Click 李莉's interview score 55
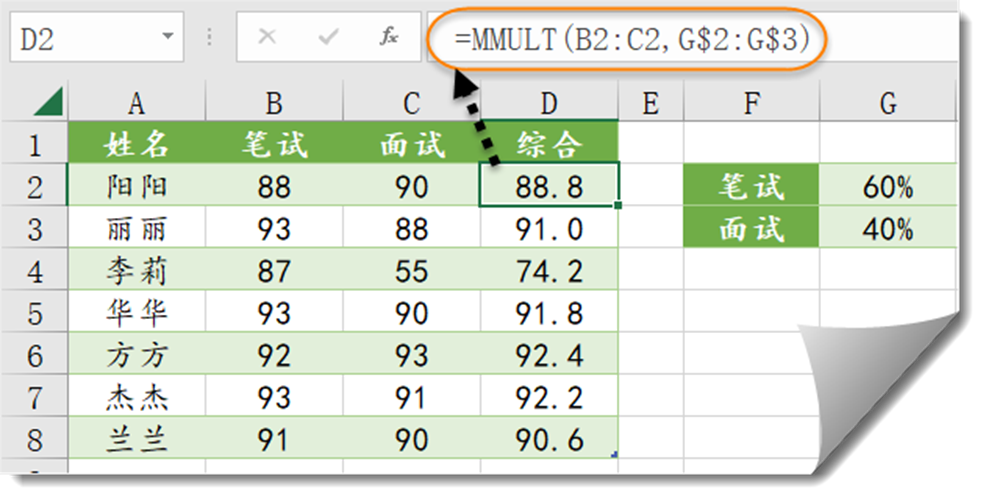The image size is (983, 498). pyautogui.click(x=411, y=270)
